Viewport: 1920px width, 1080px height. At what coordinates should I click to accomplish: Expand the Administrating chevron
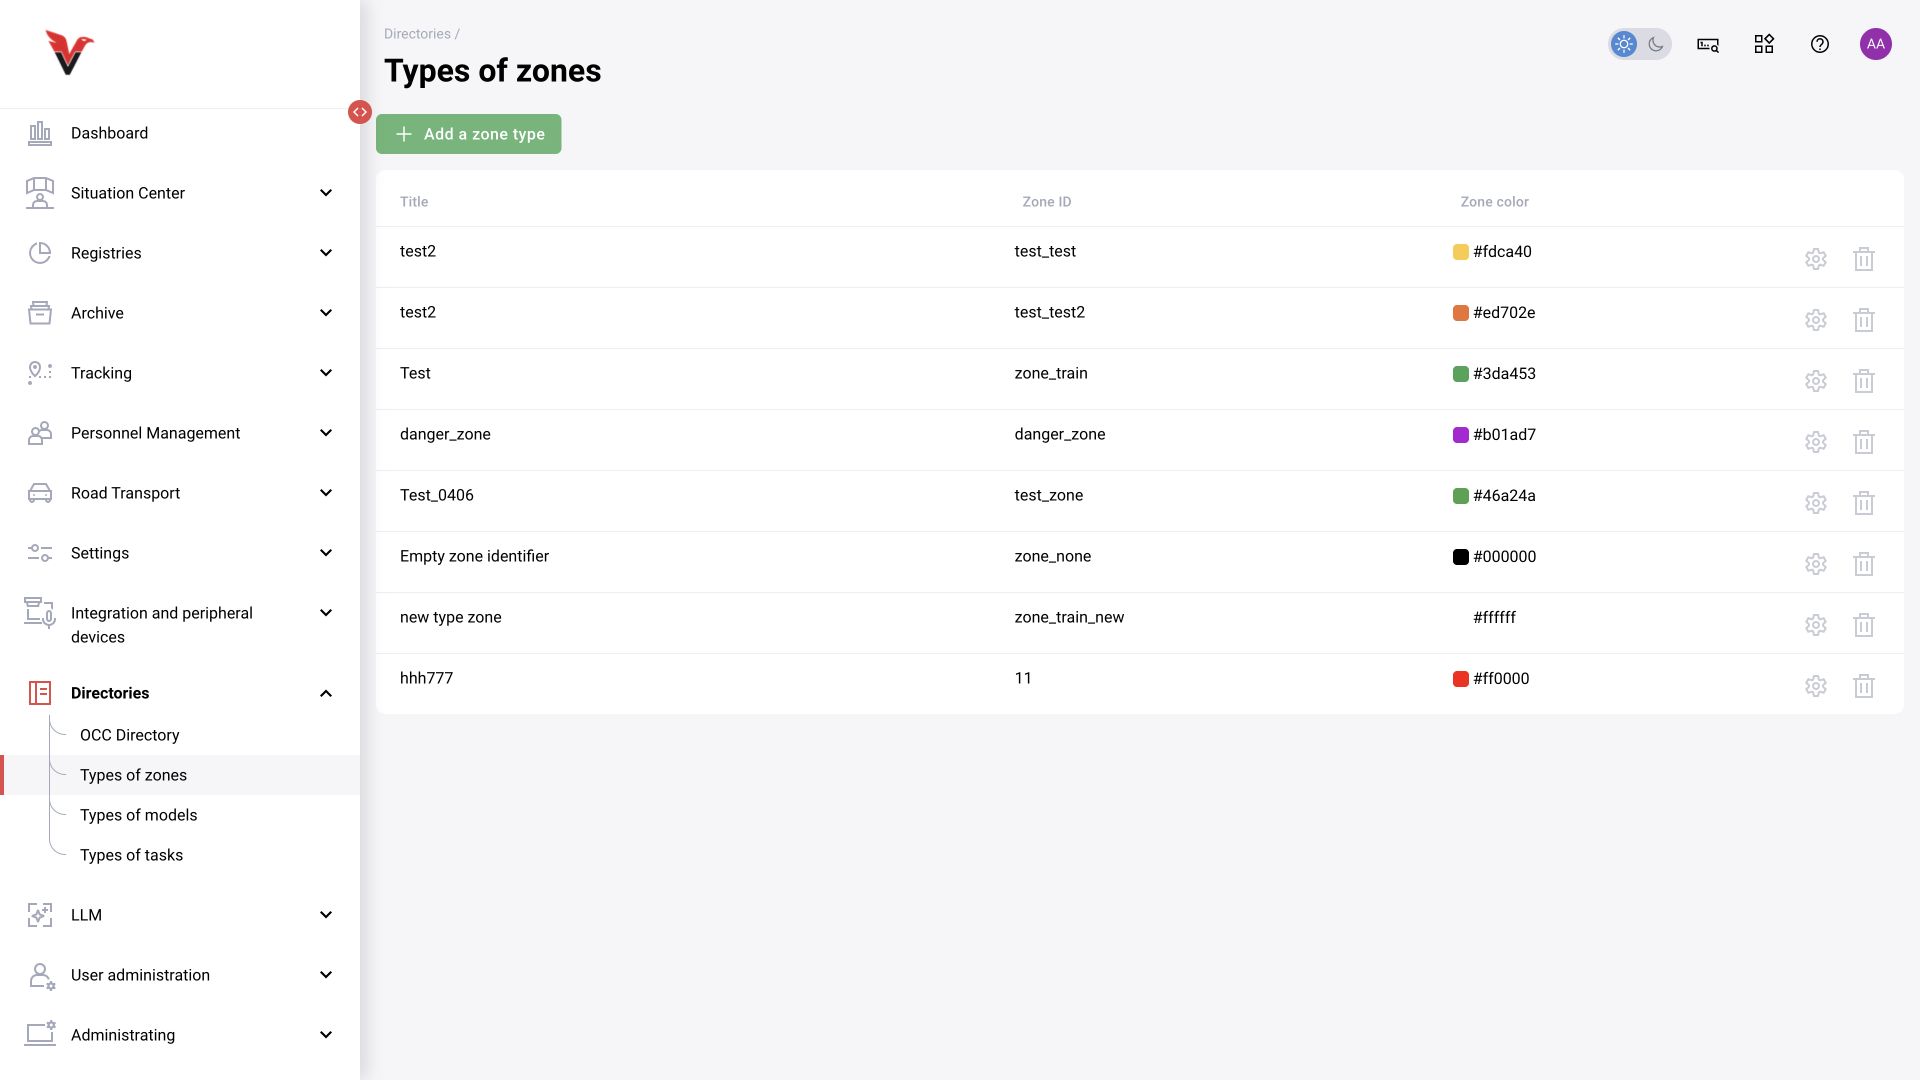(326, 1035)
